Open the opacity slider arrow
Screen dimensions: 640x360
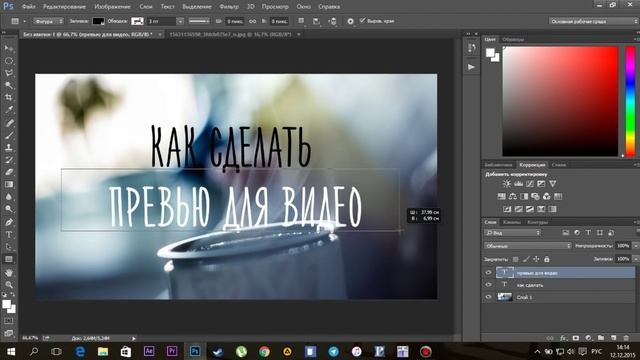635,246
